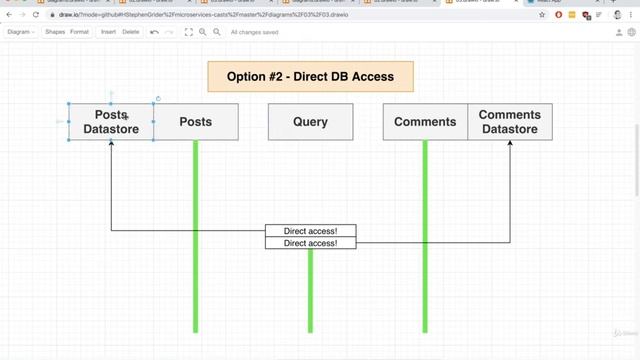The height and width of the screenshot is (360, 640).
Task: Redo the last change
Action: 169,32
